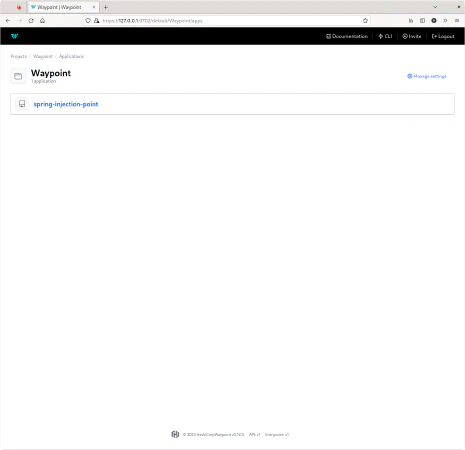Open Manage settings for the project

pyautogui.click(x=427, y=76)
